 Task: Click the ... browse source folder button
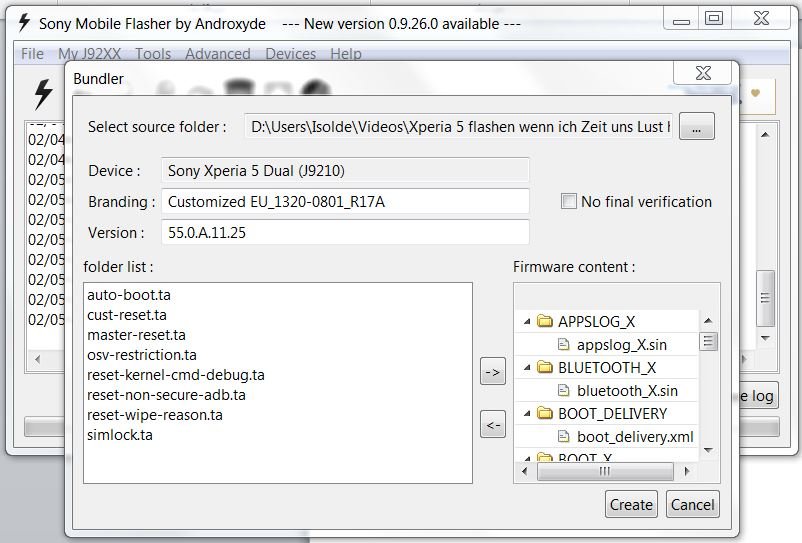point(697,126)
